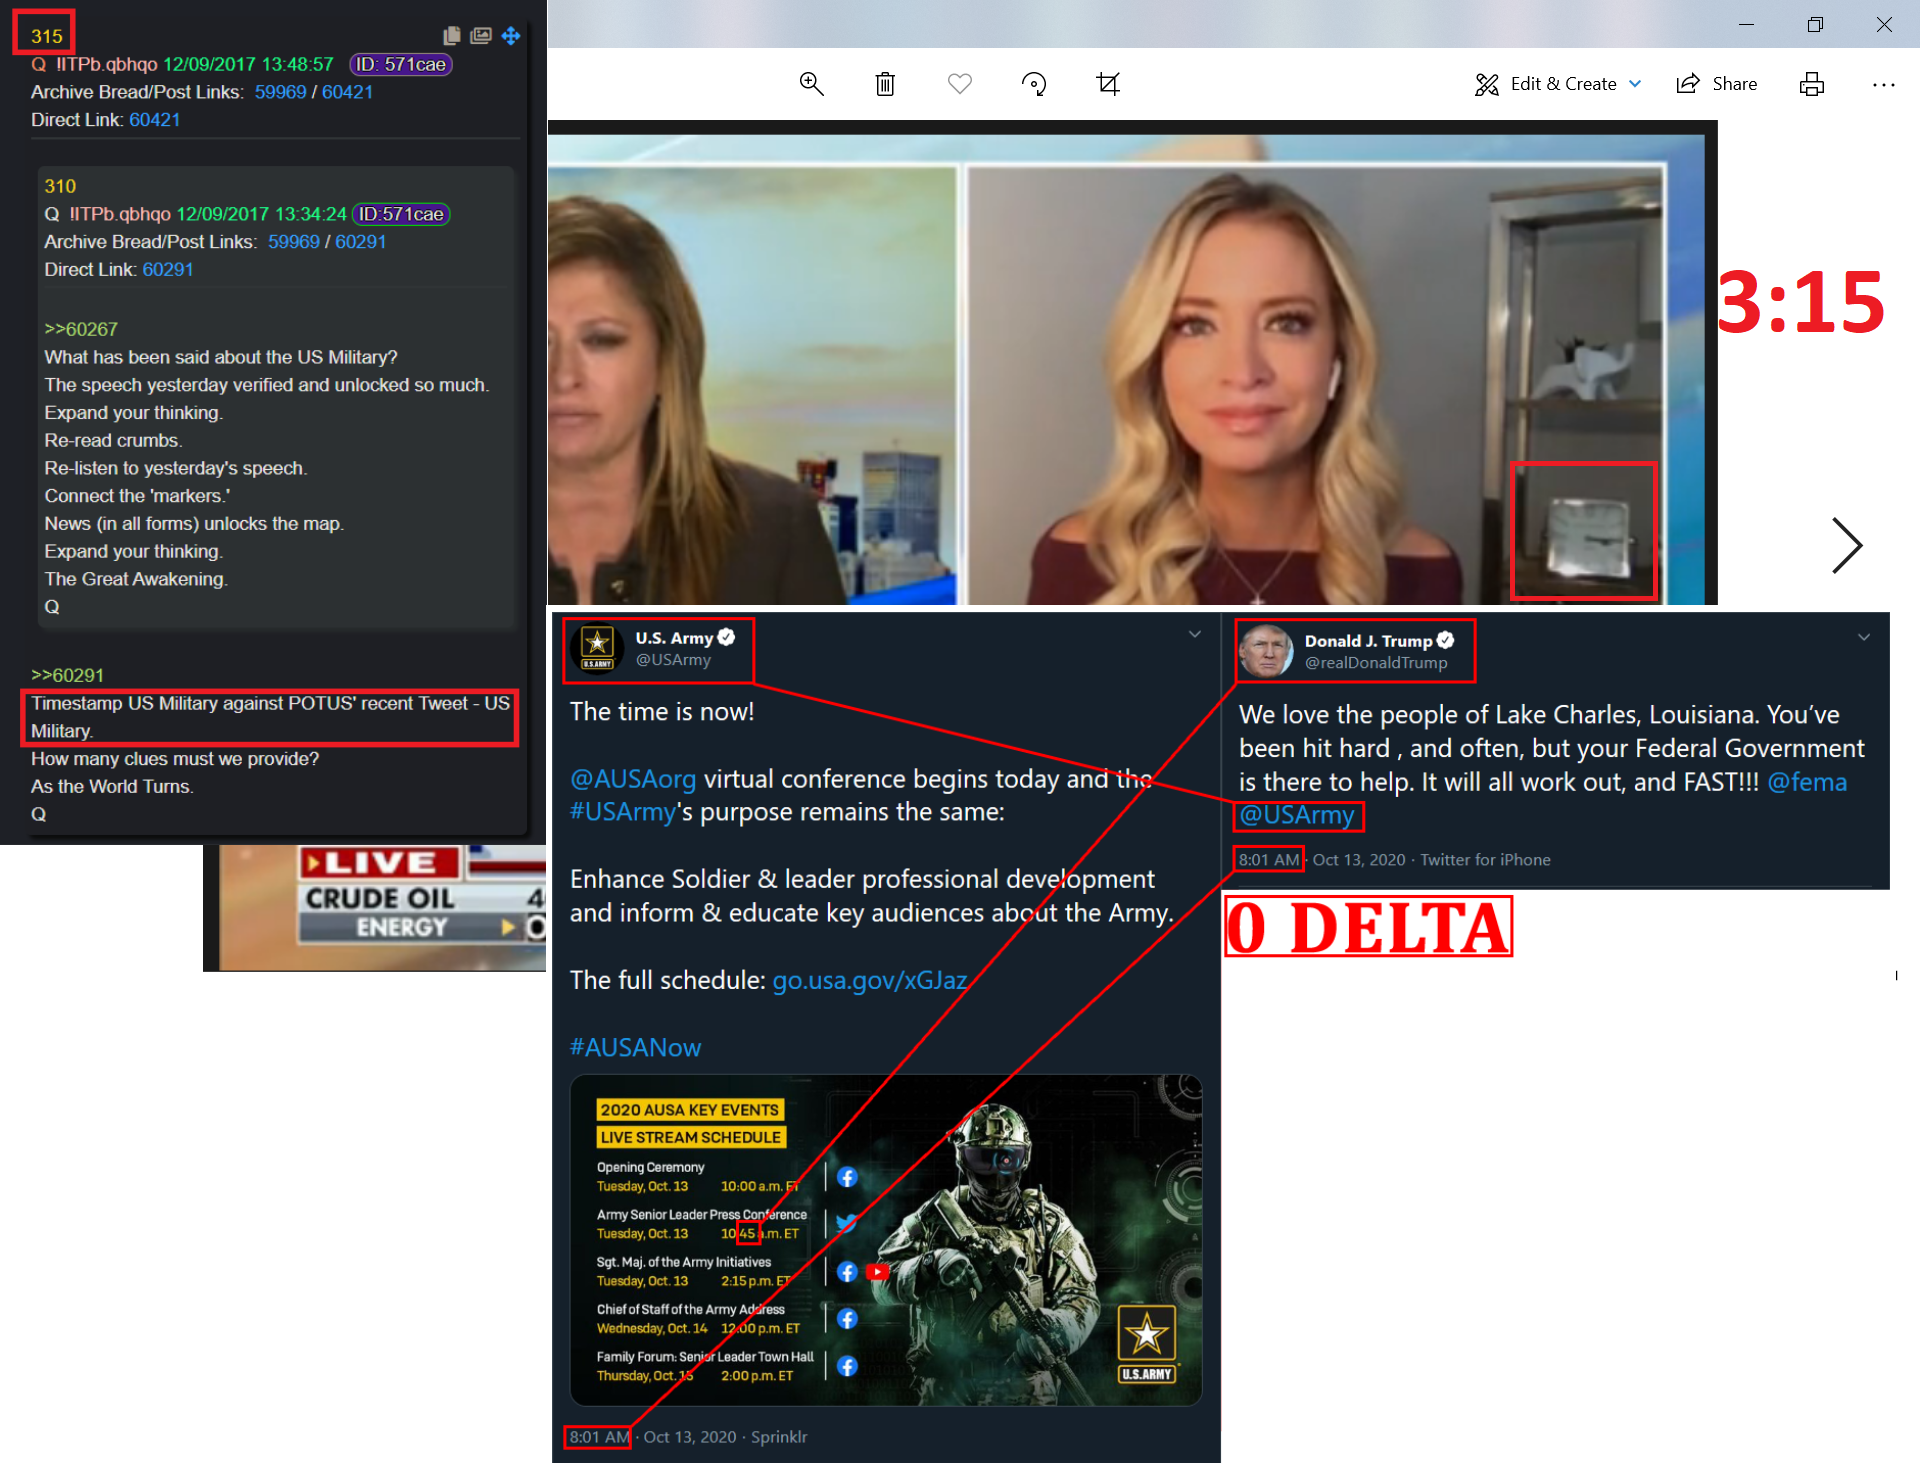1920x1463 pixels.
Task: Open the See more options menu
Action: [x=1884, y=85]
